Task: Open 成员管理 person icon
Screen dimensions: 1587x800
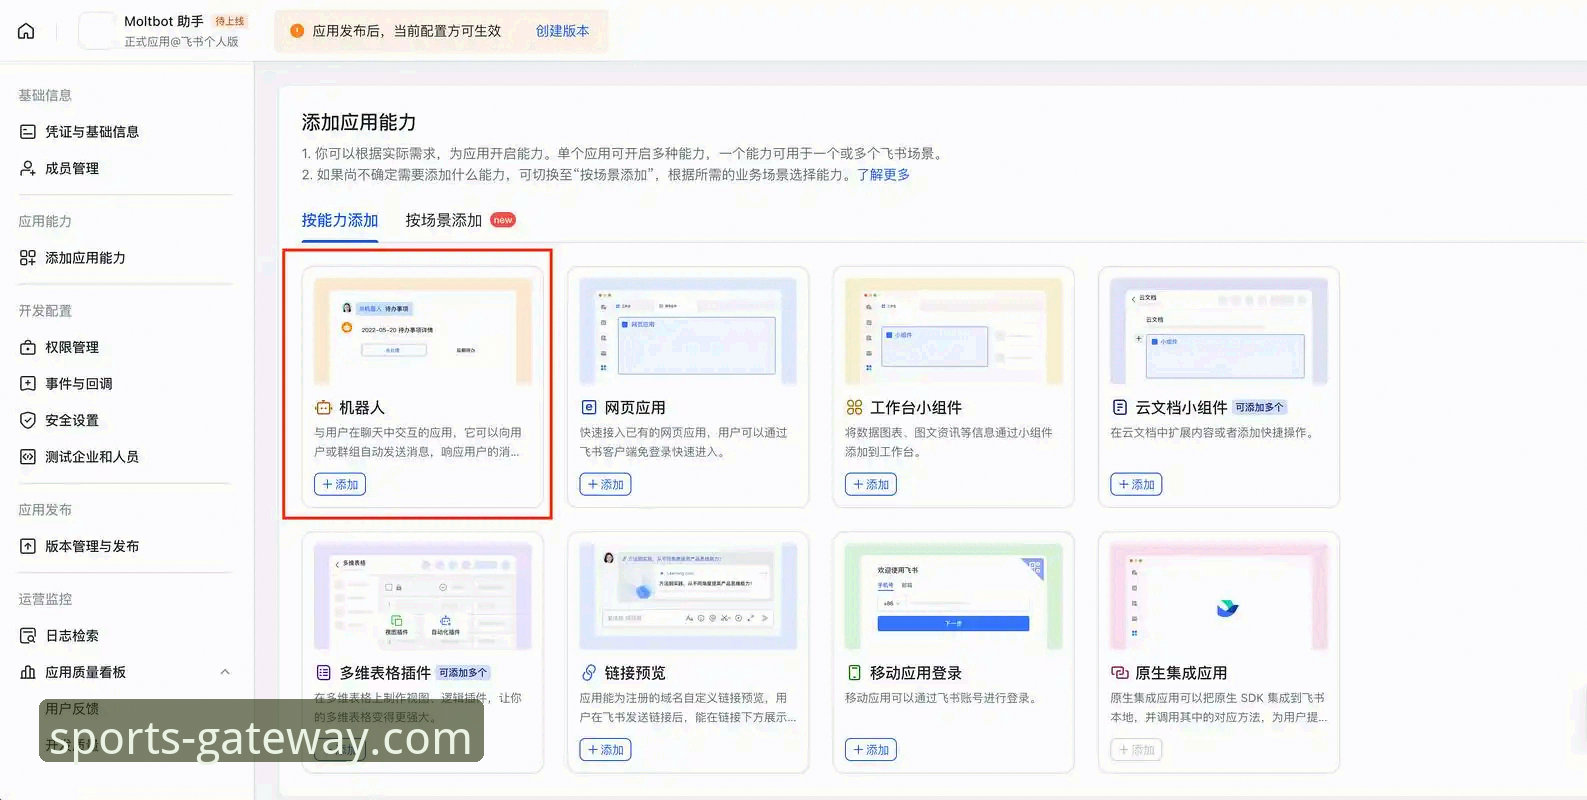Action: 28,168
